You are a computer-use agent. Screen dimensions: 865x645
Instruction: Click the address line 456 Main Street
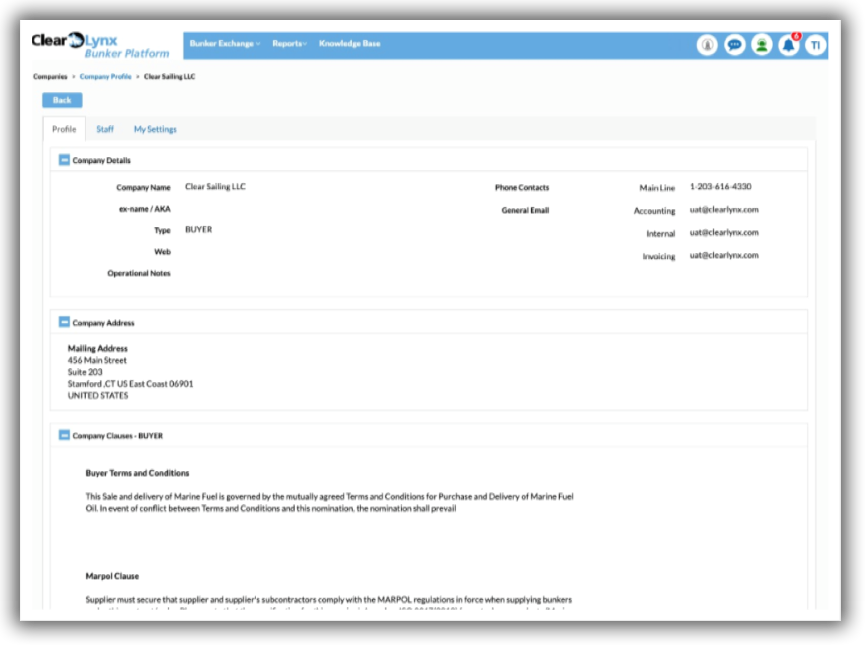97,360
